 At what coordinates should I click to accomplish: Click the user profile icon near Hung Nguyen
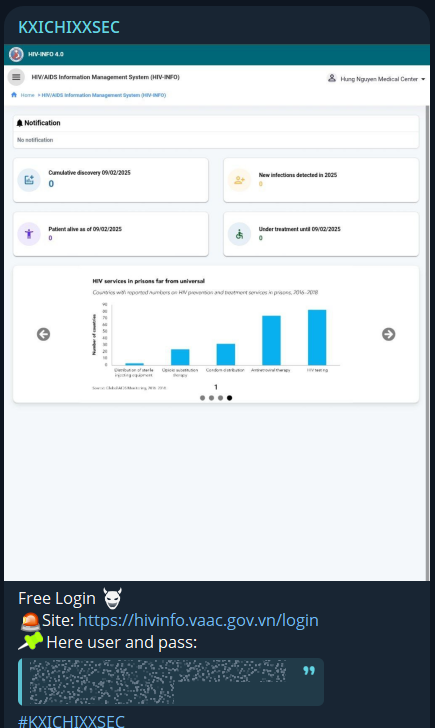click(x=331, y=78)
